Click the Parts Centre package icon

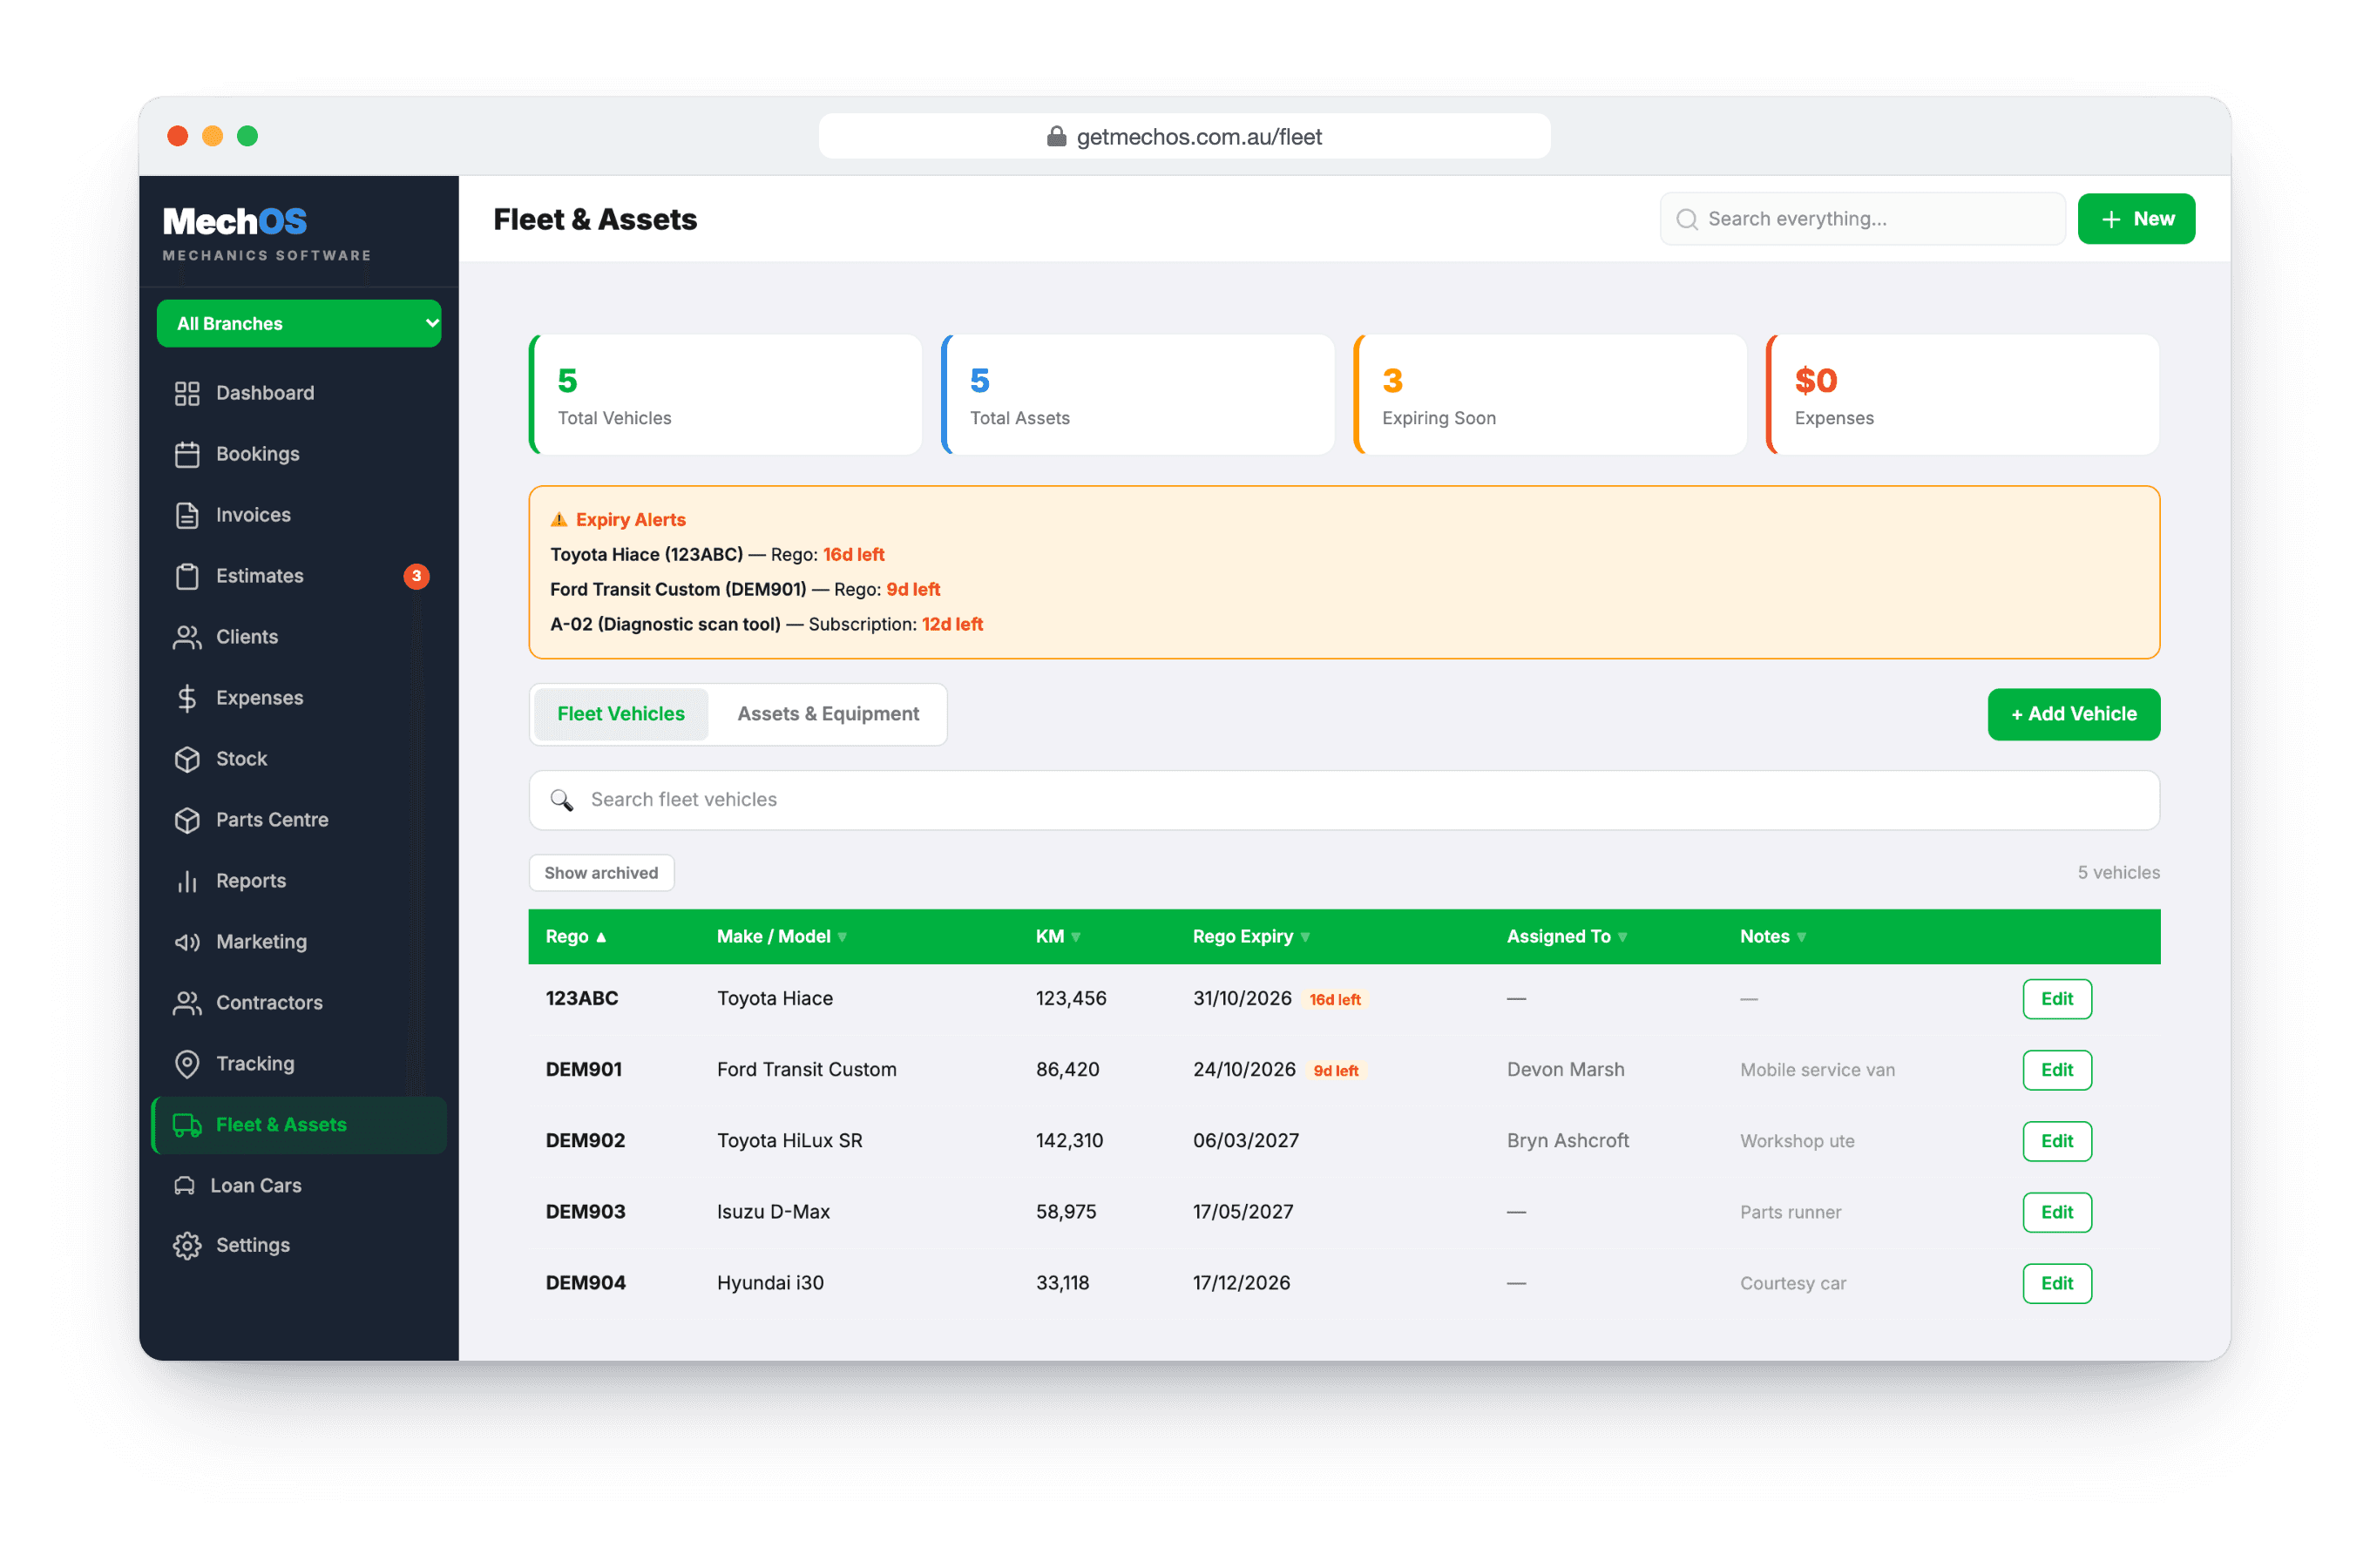pos(187,820)
